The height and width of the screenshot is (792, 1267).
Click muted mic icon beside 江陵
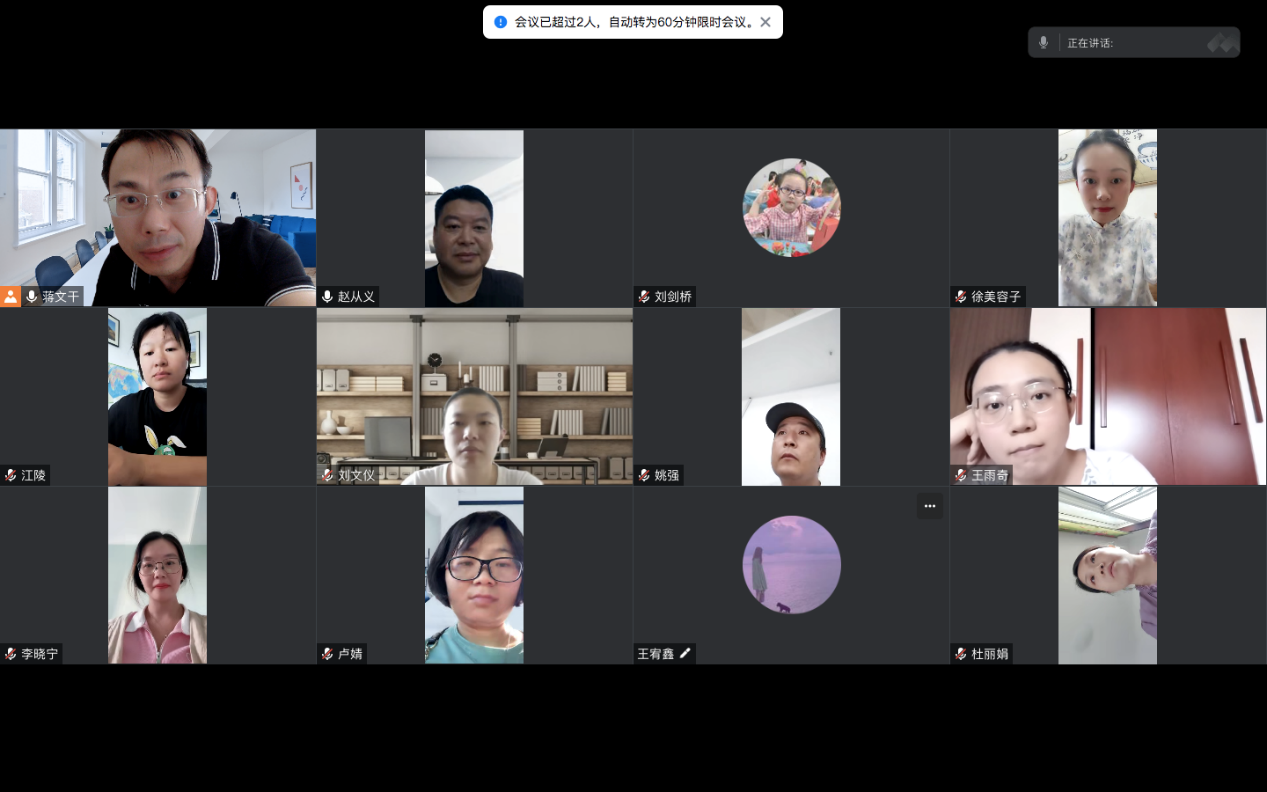click(x=11, y=476)
